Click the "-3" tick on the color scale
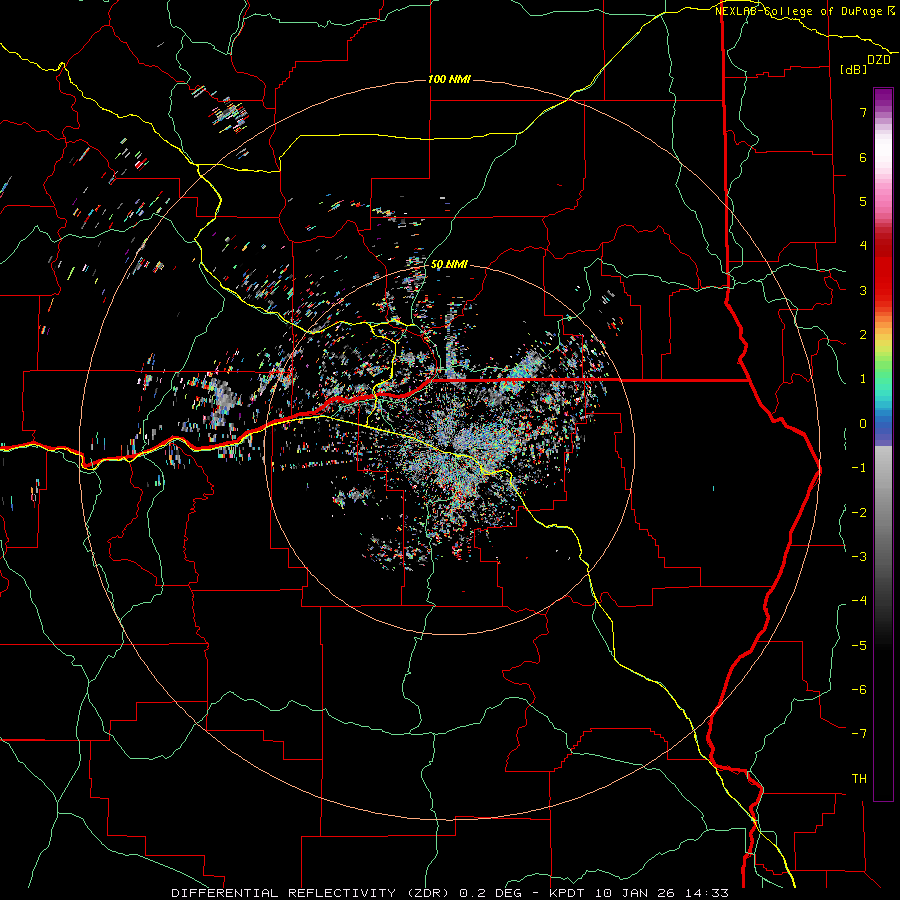Viewport: 900px width, 900px height. tap(859, 556)
